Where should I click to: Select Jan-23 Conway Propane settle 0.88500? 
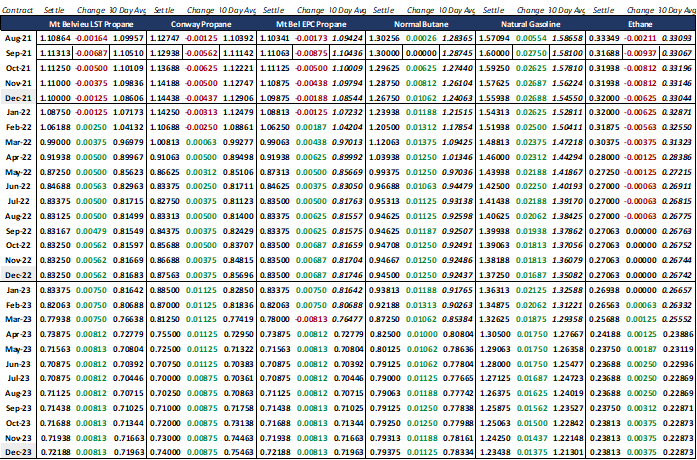coord(165,290)
